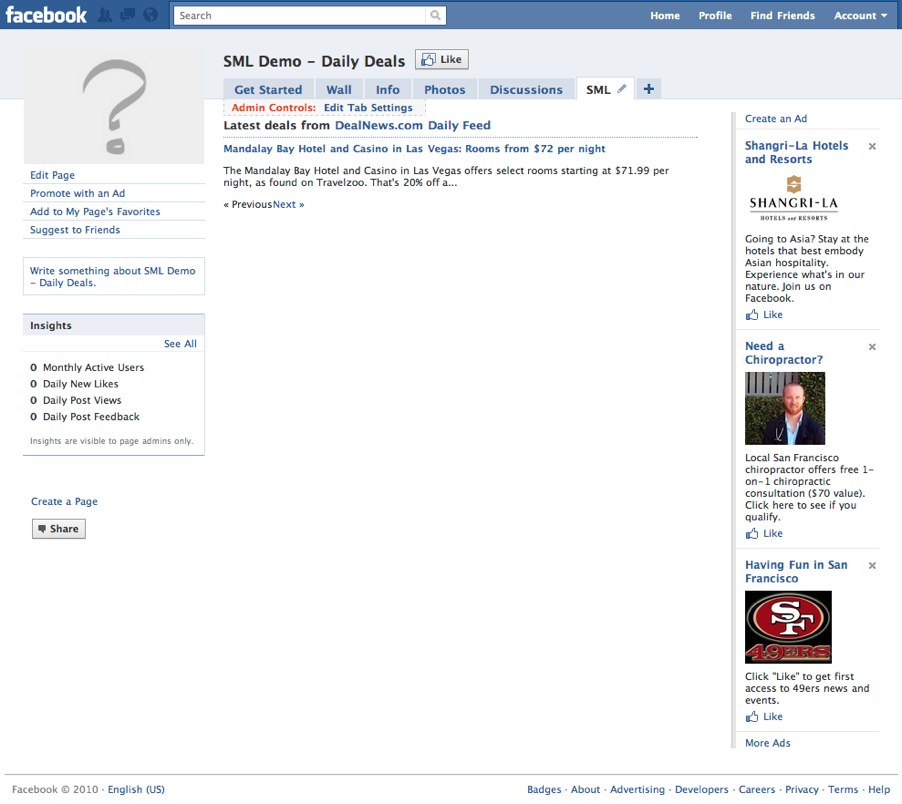Viewport: 902px width, 804px height.
Task: Switch to the Get Started tab
Action: [x=268, y=90]
